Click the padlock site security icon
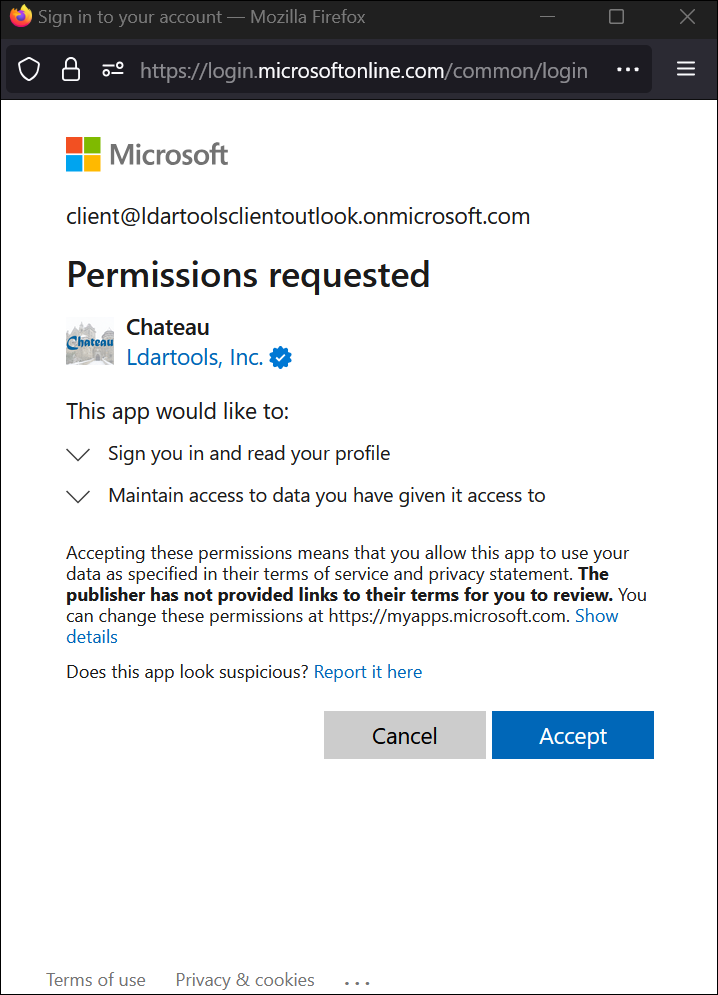The height and width of the screenshot is (995, 718). 70,70
